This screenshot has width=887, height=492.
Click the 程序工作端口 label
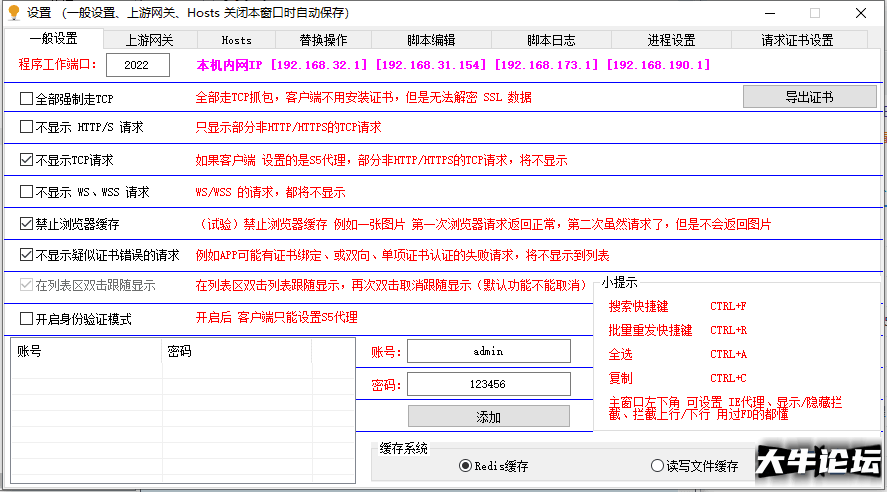click(57, 64)
